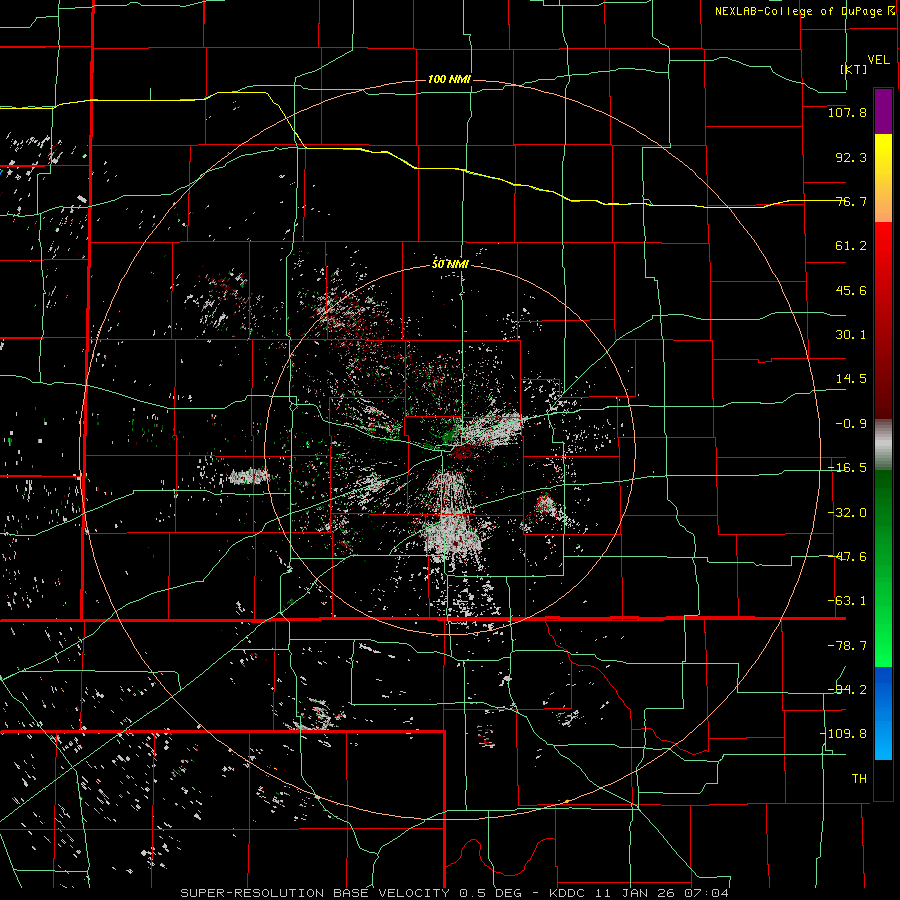Click the 14.5 velocity scale value
This screenshot has width=900, height=900.
point(851,379)
